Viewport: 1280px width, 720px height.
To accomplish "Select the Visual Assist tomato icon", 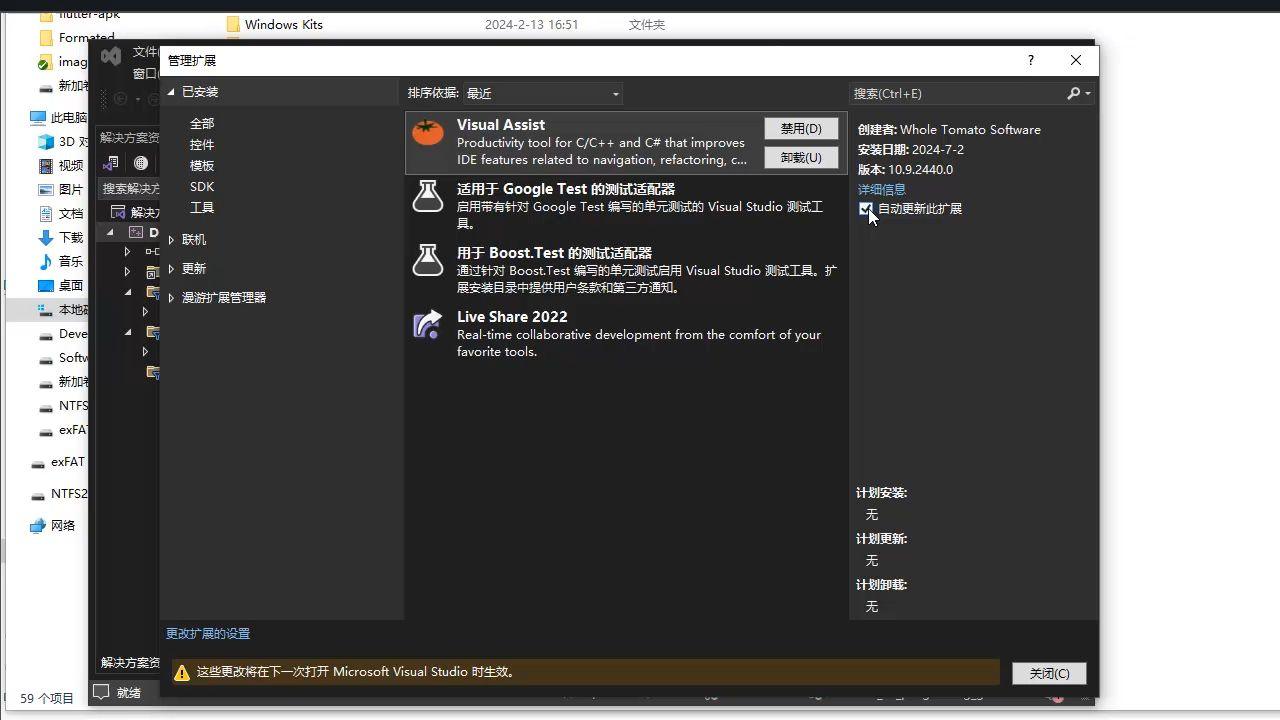I will pos(428,132).
